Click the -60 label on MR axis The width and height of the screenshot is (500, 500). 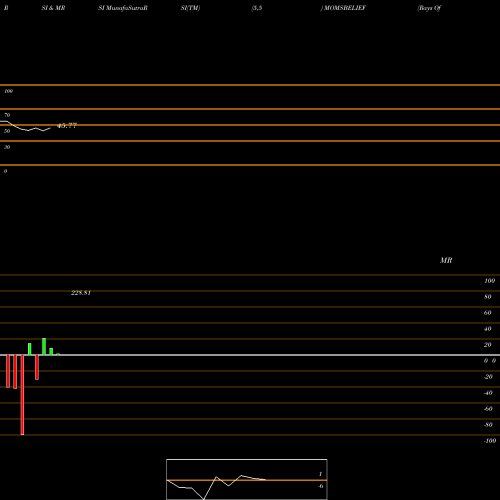point(488,409)
